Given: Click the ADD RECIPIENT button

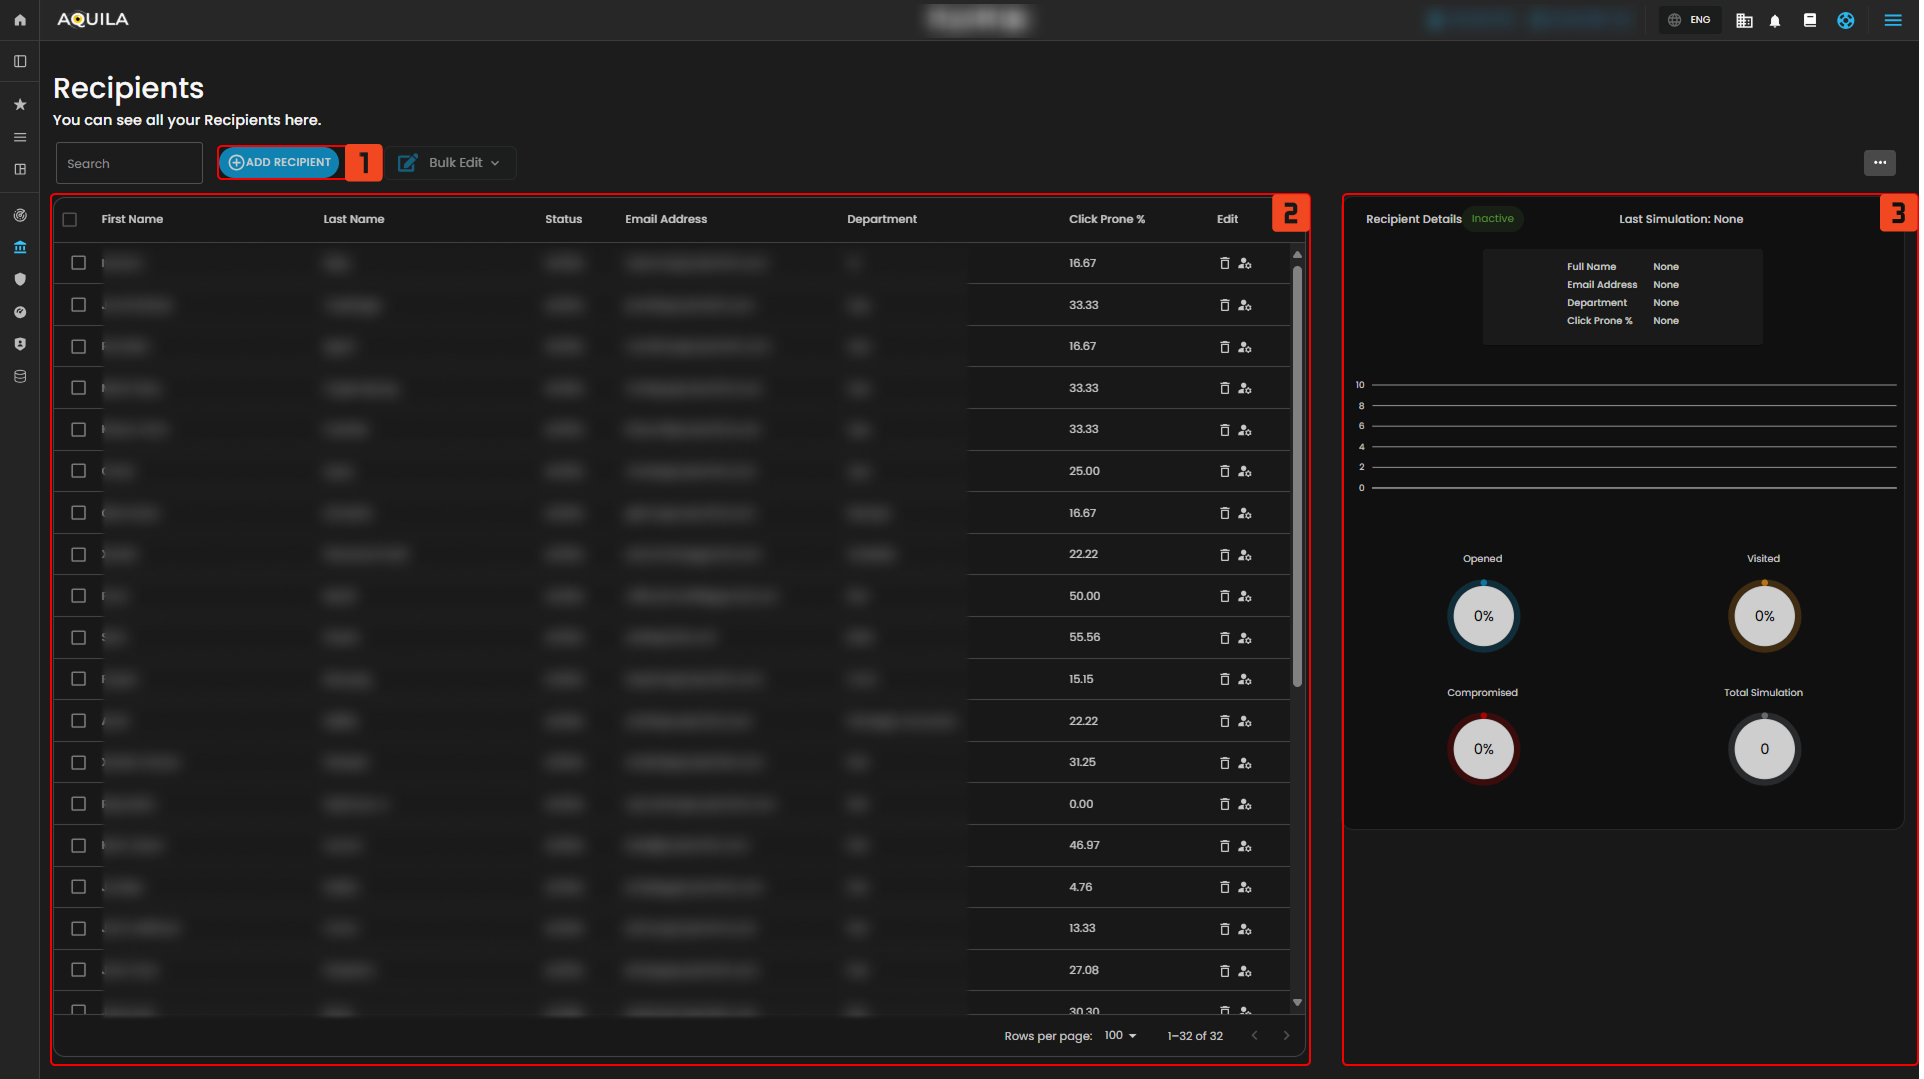Looking at the screenshot, I should point(280,163).
